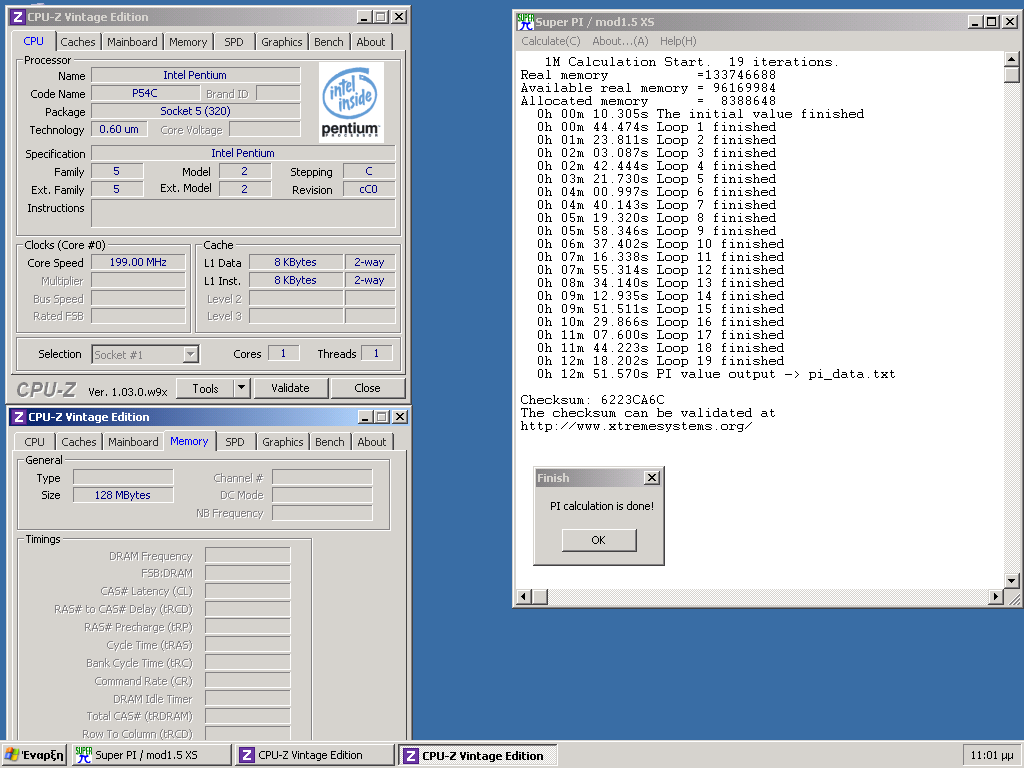
Task: Click the L1 Inst. 2-way value
Action: click(370, 280)
